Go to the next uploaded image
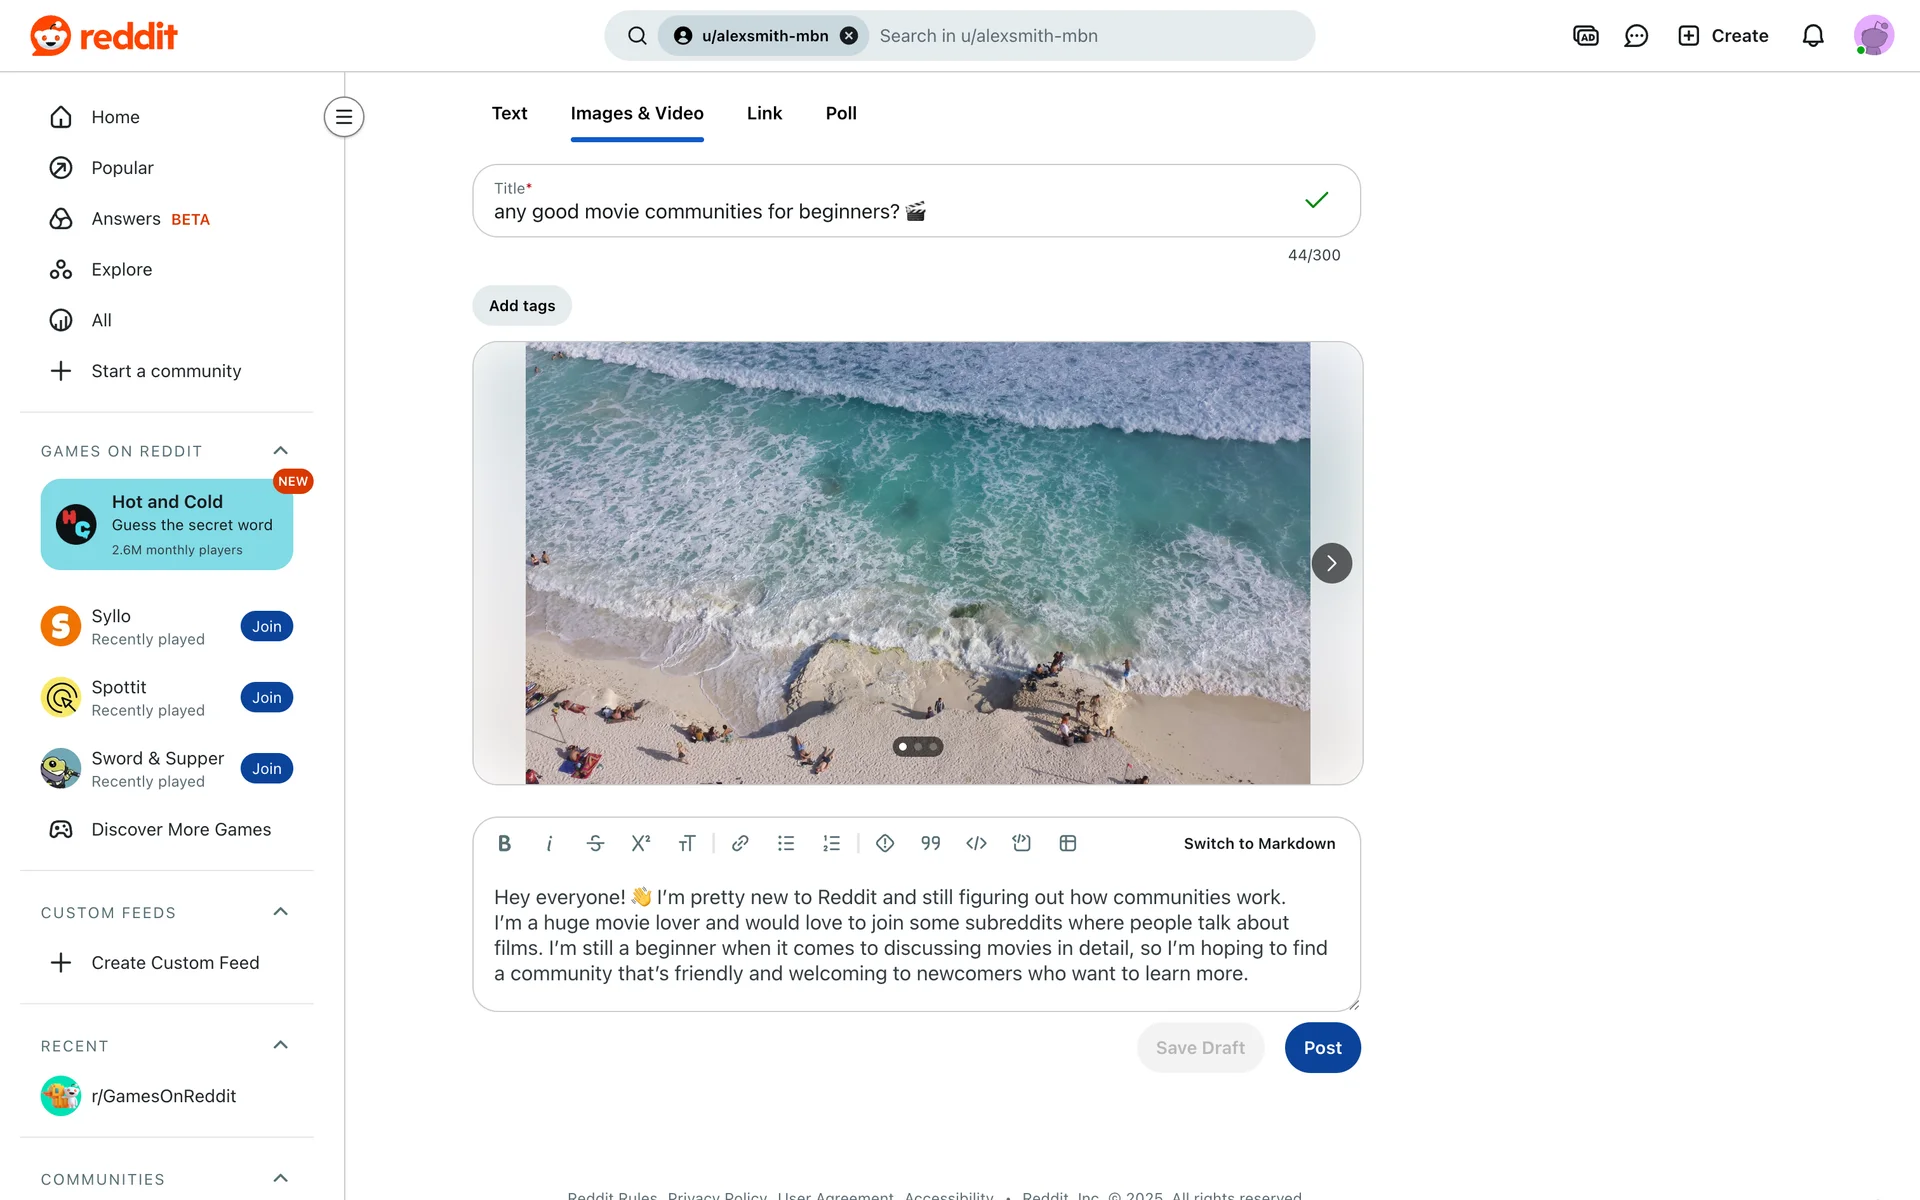This screenshot has height=1200, width=1920. pyautogui.click(x=1331, y=563)
